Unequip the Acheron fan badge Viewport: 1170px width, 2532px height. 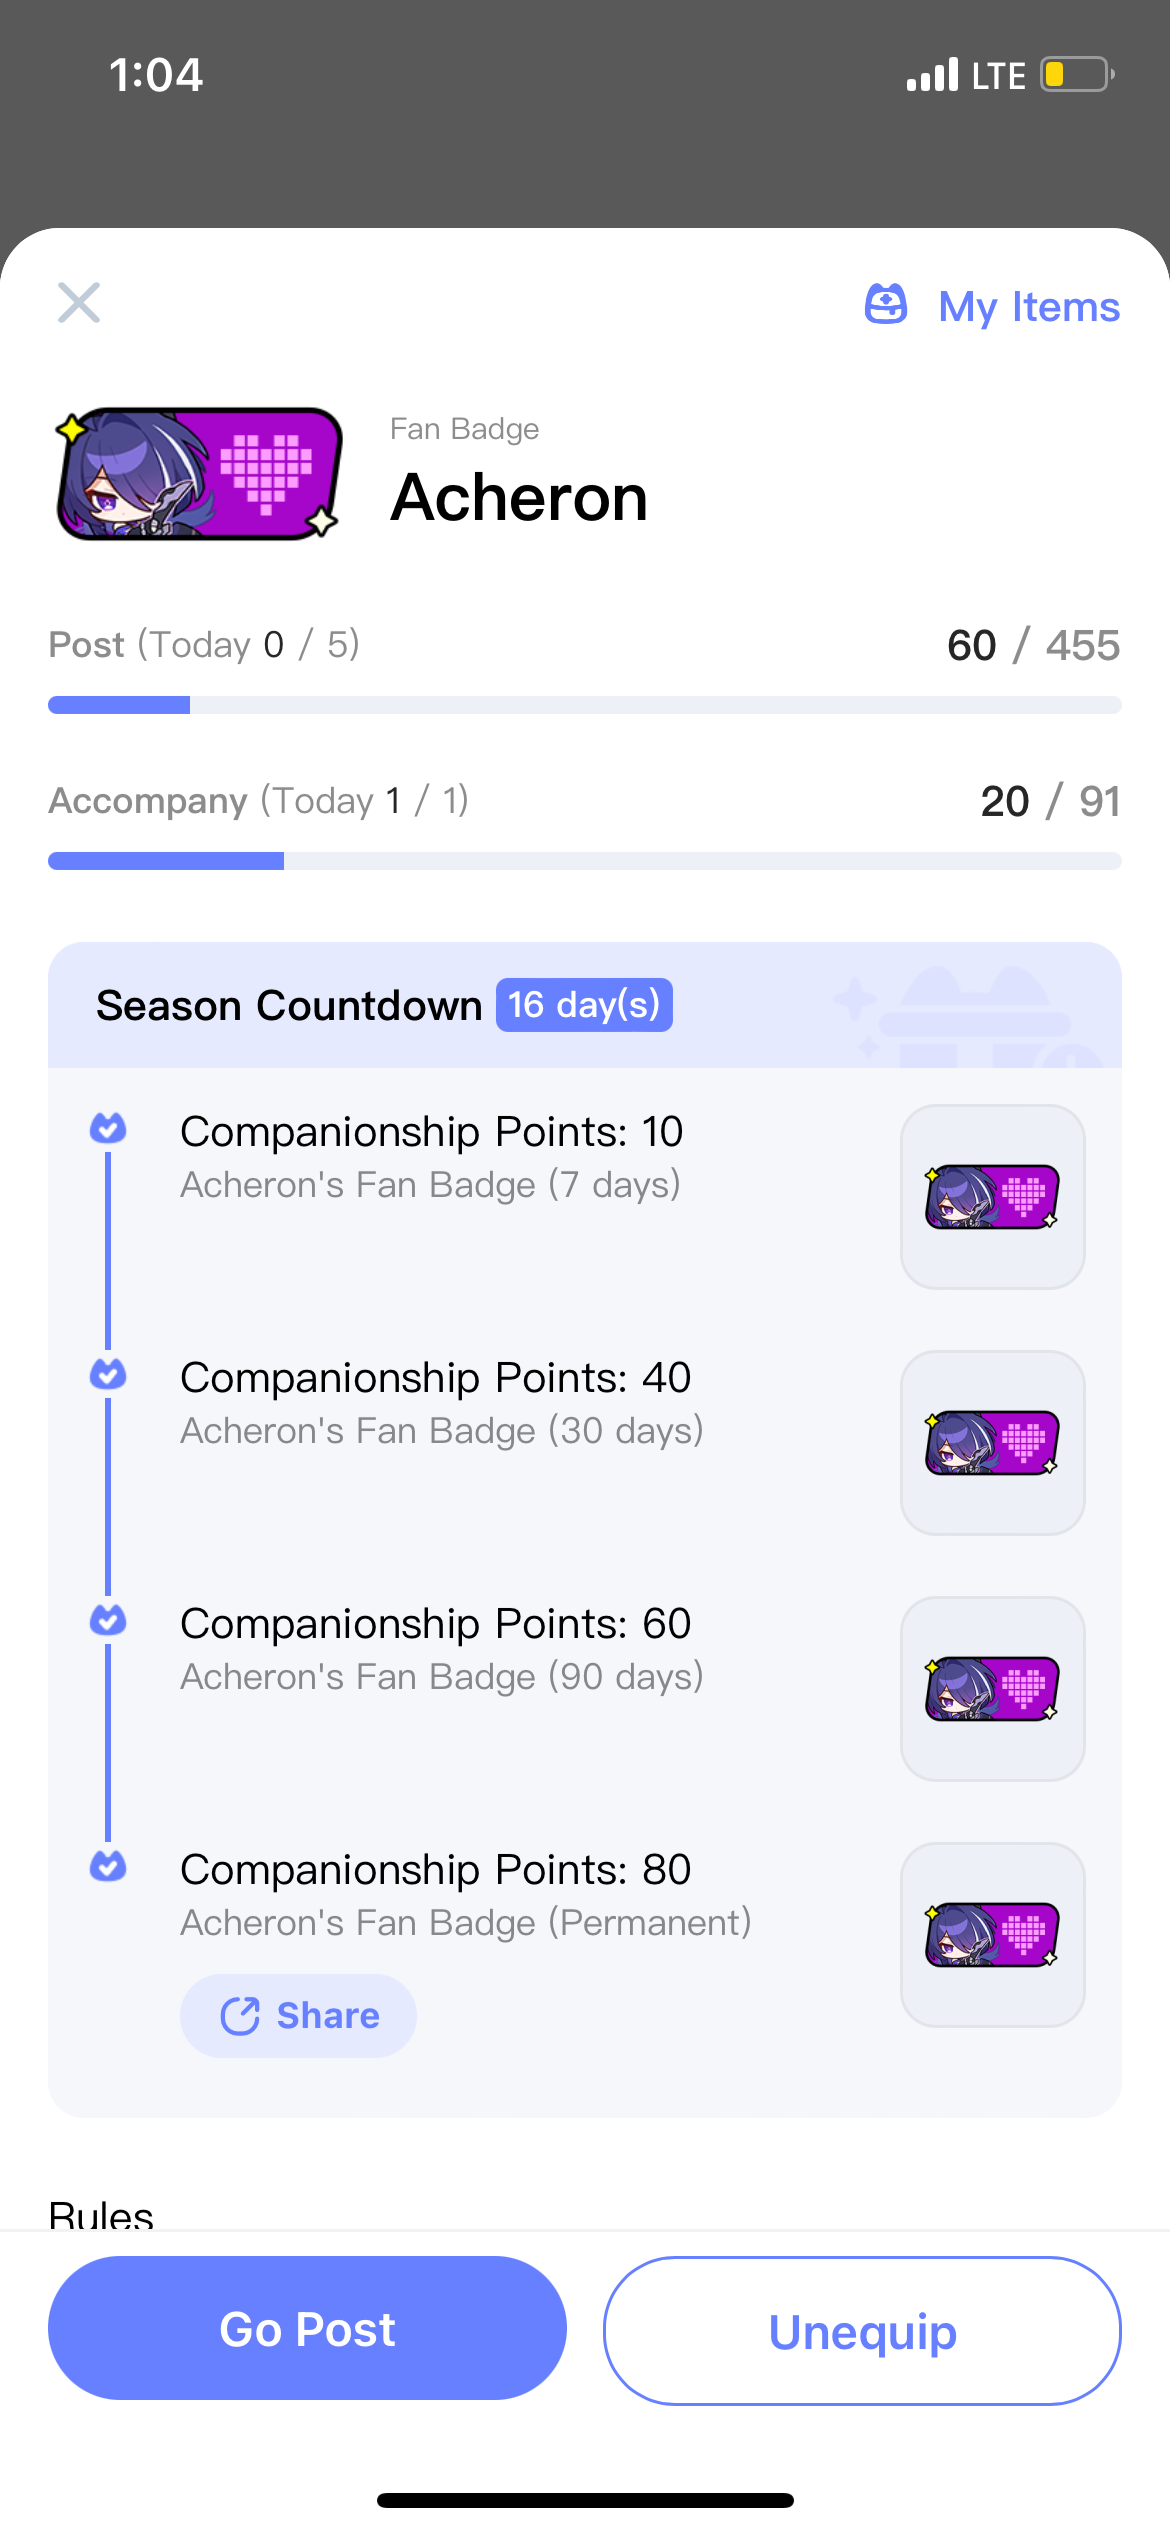point(861,2330)
